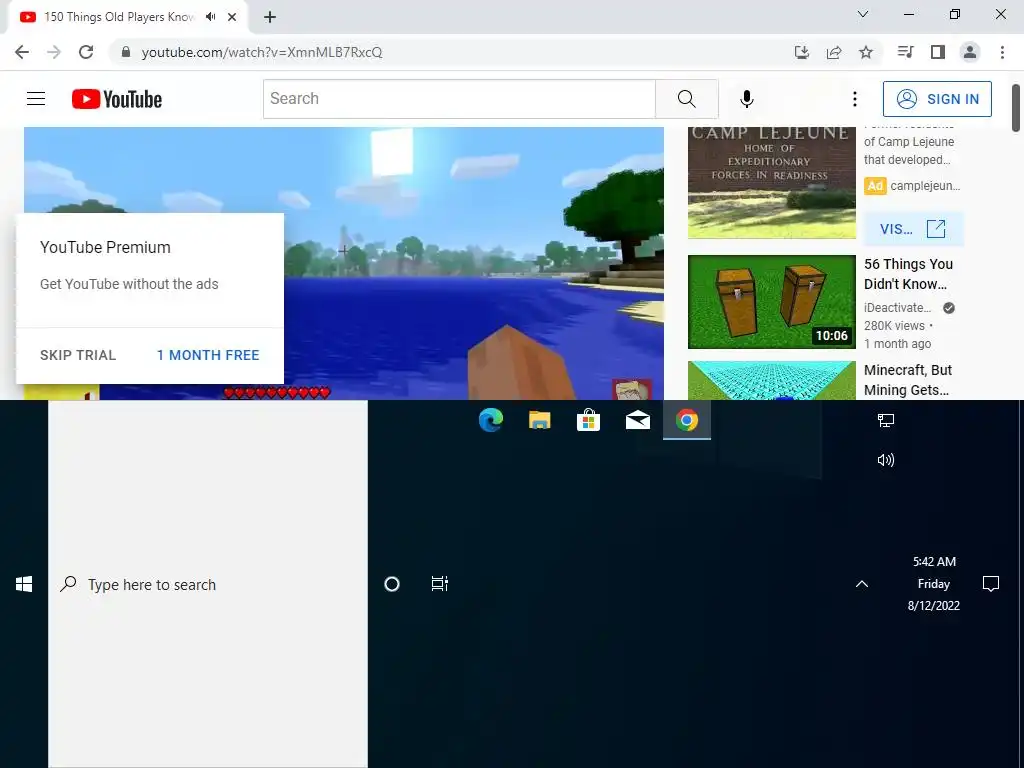The image size is (1024, 768).
Task: Open YouTube settings three-dot menu
Action: coord(854,99)
